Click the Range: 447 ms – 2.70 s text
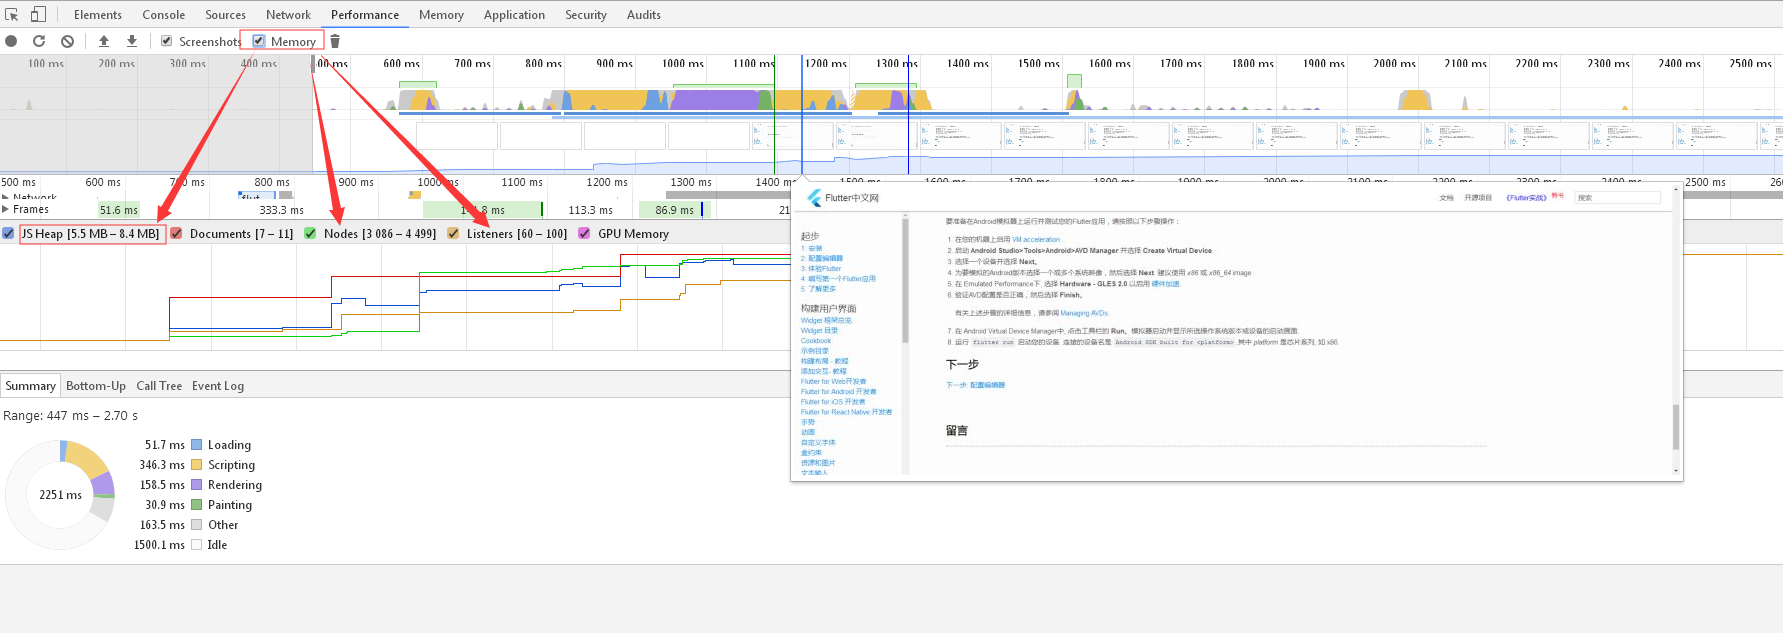Image resolution: width=1783 pixels, height=633 pixels. (x=70, y=416)
